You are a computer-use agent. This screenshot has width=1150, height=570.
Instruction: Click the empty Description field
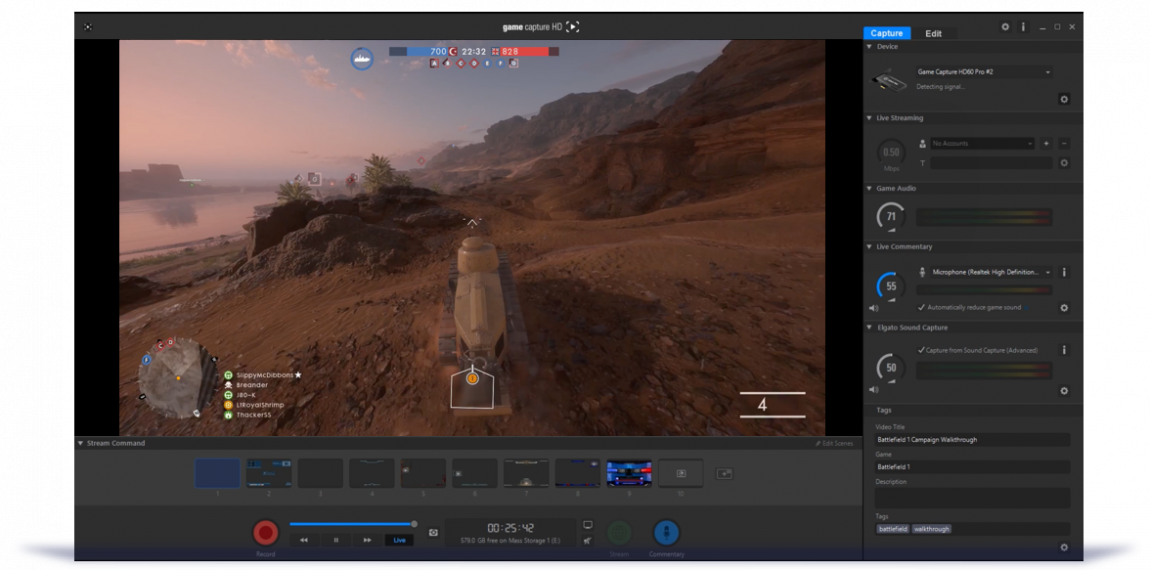click(x=973, y=498)
